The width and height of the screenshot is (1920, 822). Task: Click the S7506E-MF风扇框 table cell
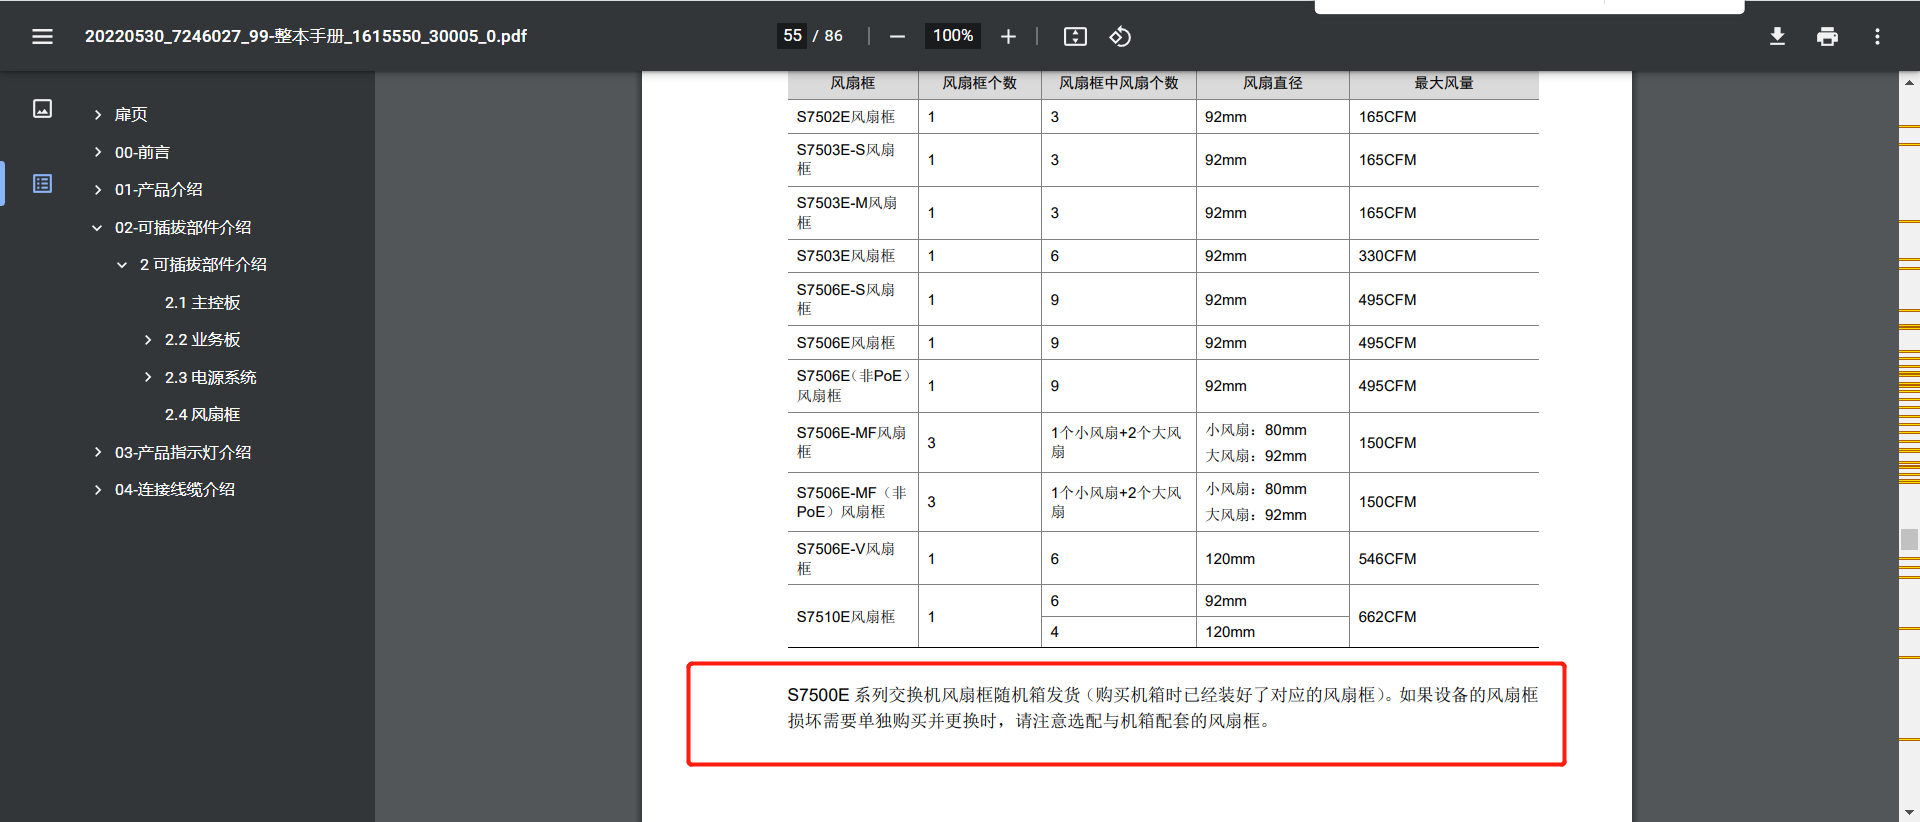coord(851,442)
